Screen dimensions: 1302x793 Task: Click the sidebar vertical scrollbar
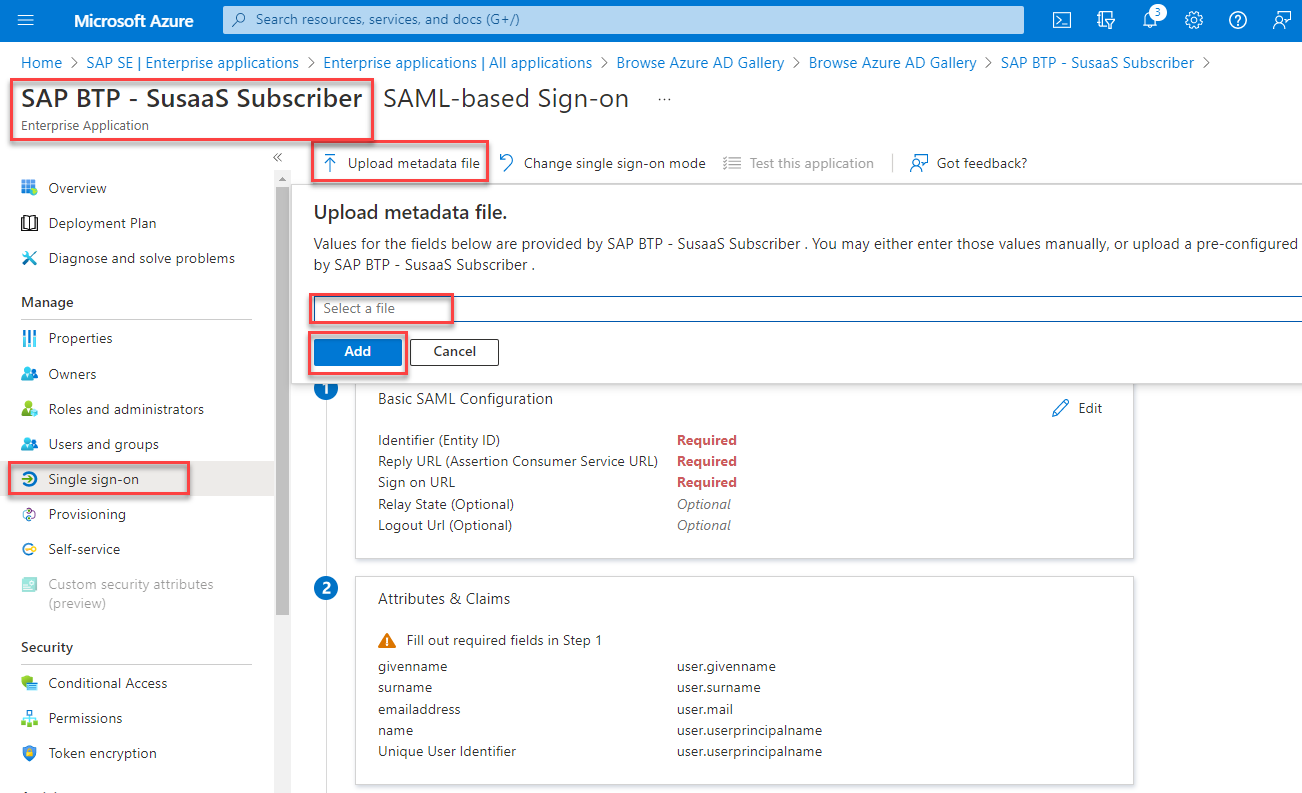click(282, 400)
